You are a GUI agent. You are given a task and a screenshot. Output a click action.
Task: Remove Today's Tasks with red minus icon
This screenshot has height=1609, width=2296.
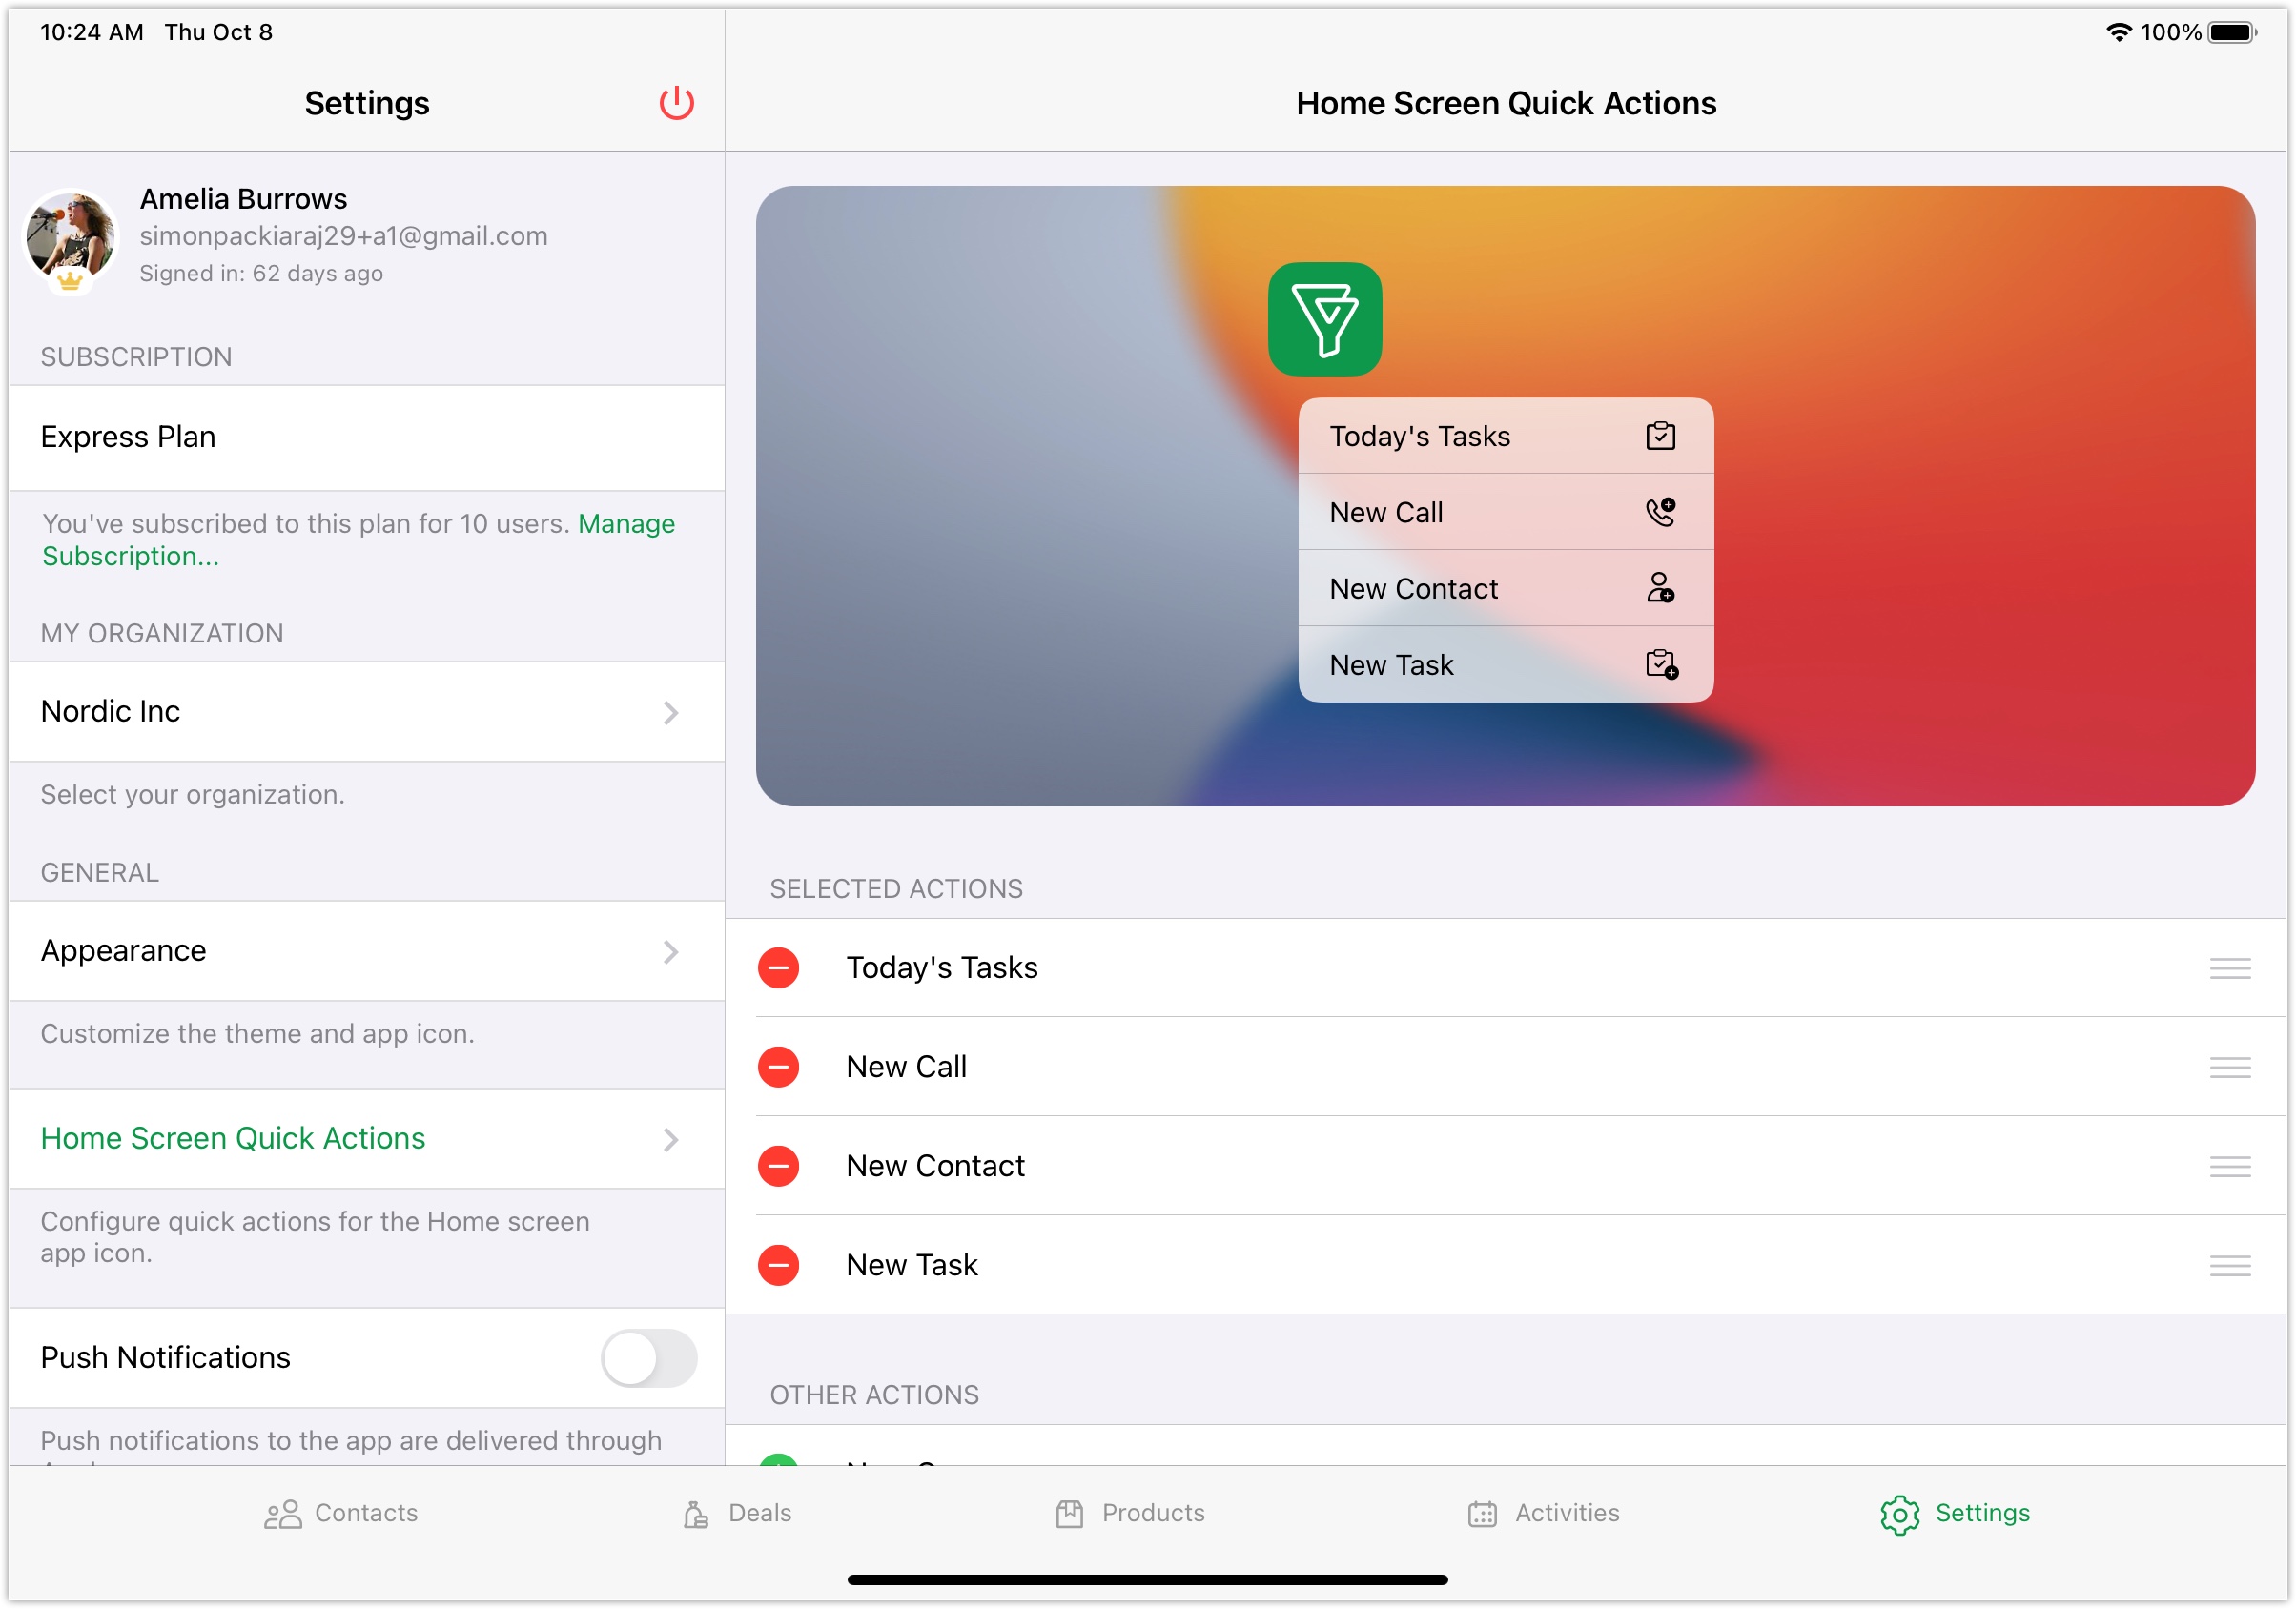(x=778, y=967)
